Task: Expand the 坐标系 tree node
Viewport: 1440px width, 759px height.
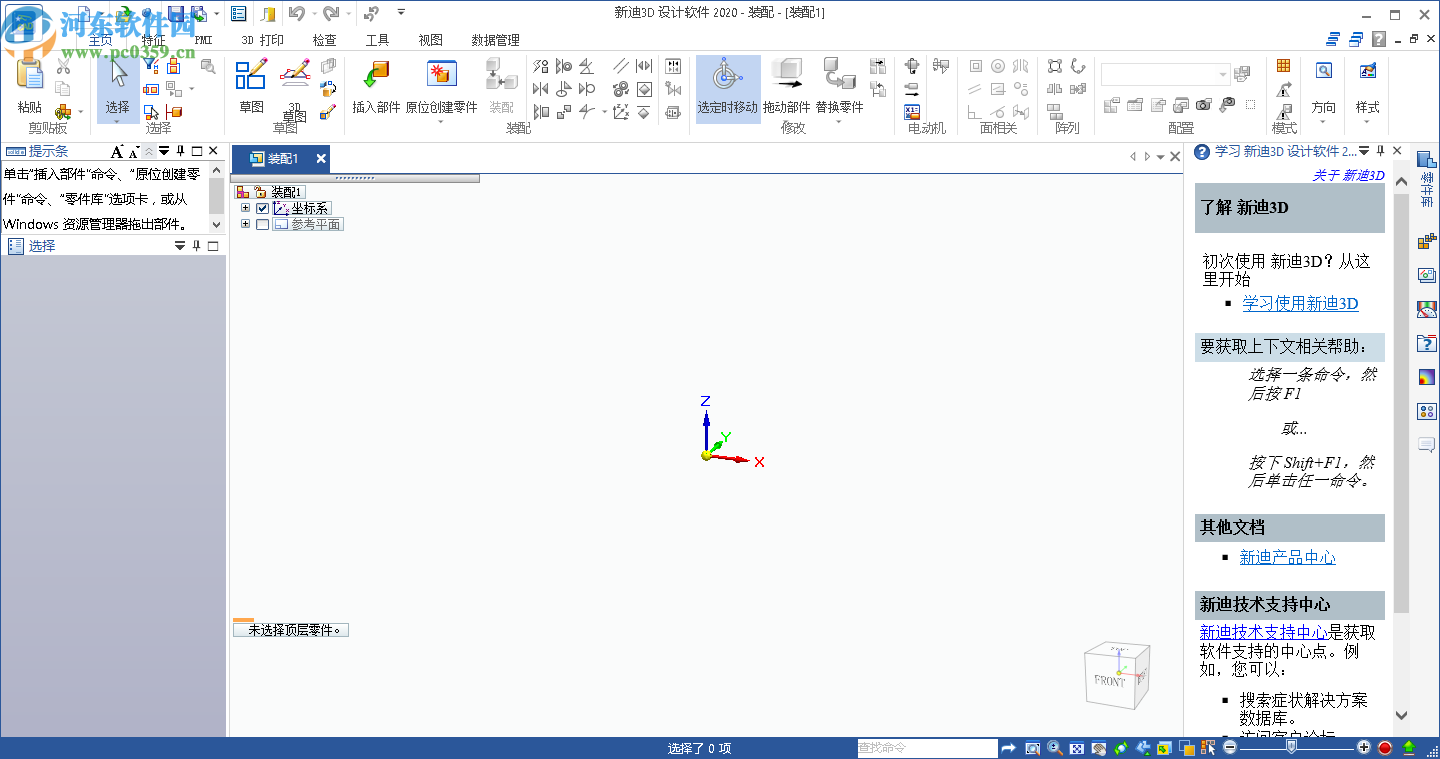Action: 246,207
